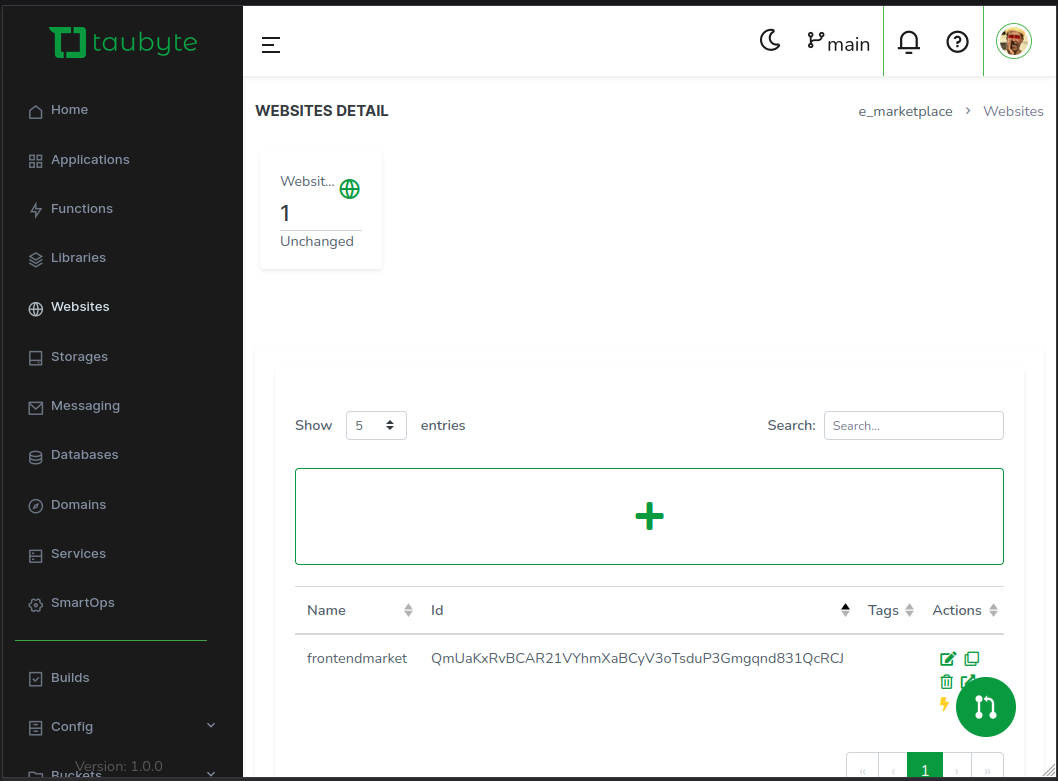Screen dimensions: 1058x781
Task: Delete the frontendmarket website
Action: [x=947, y=682]
